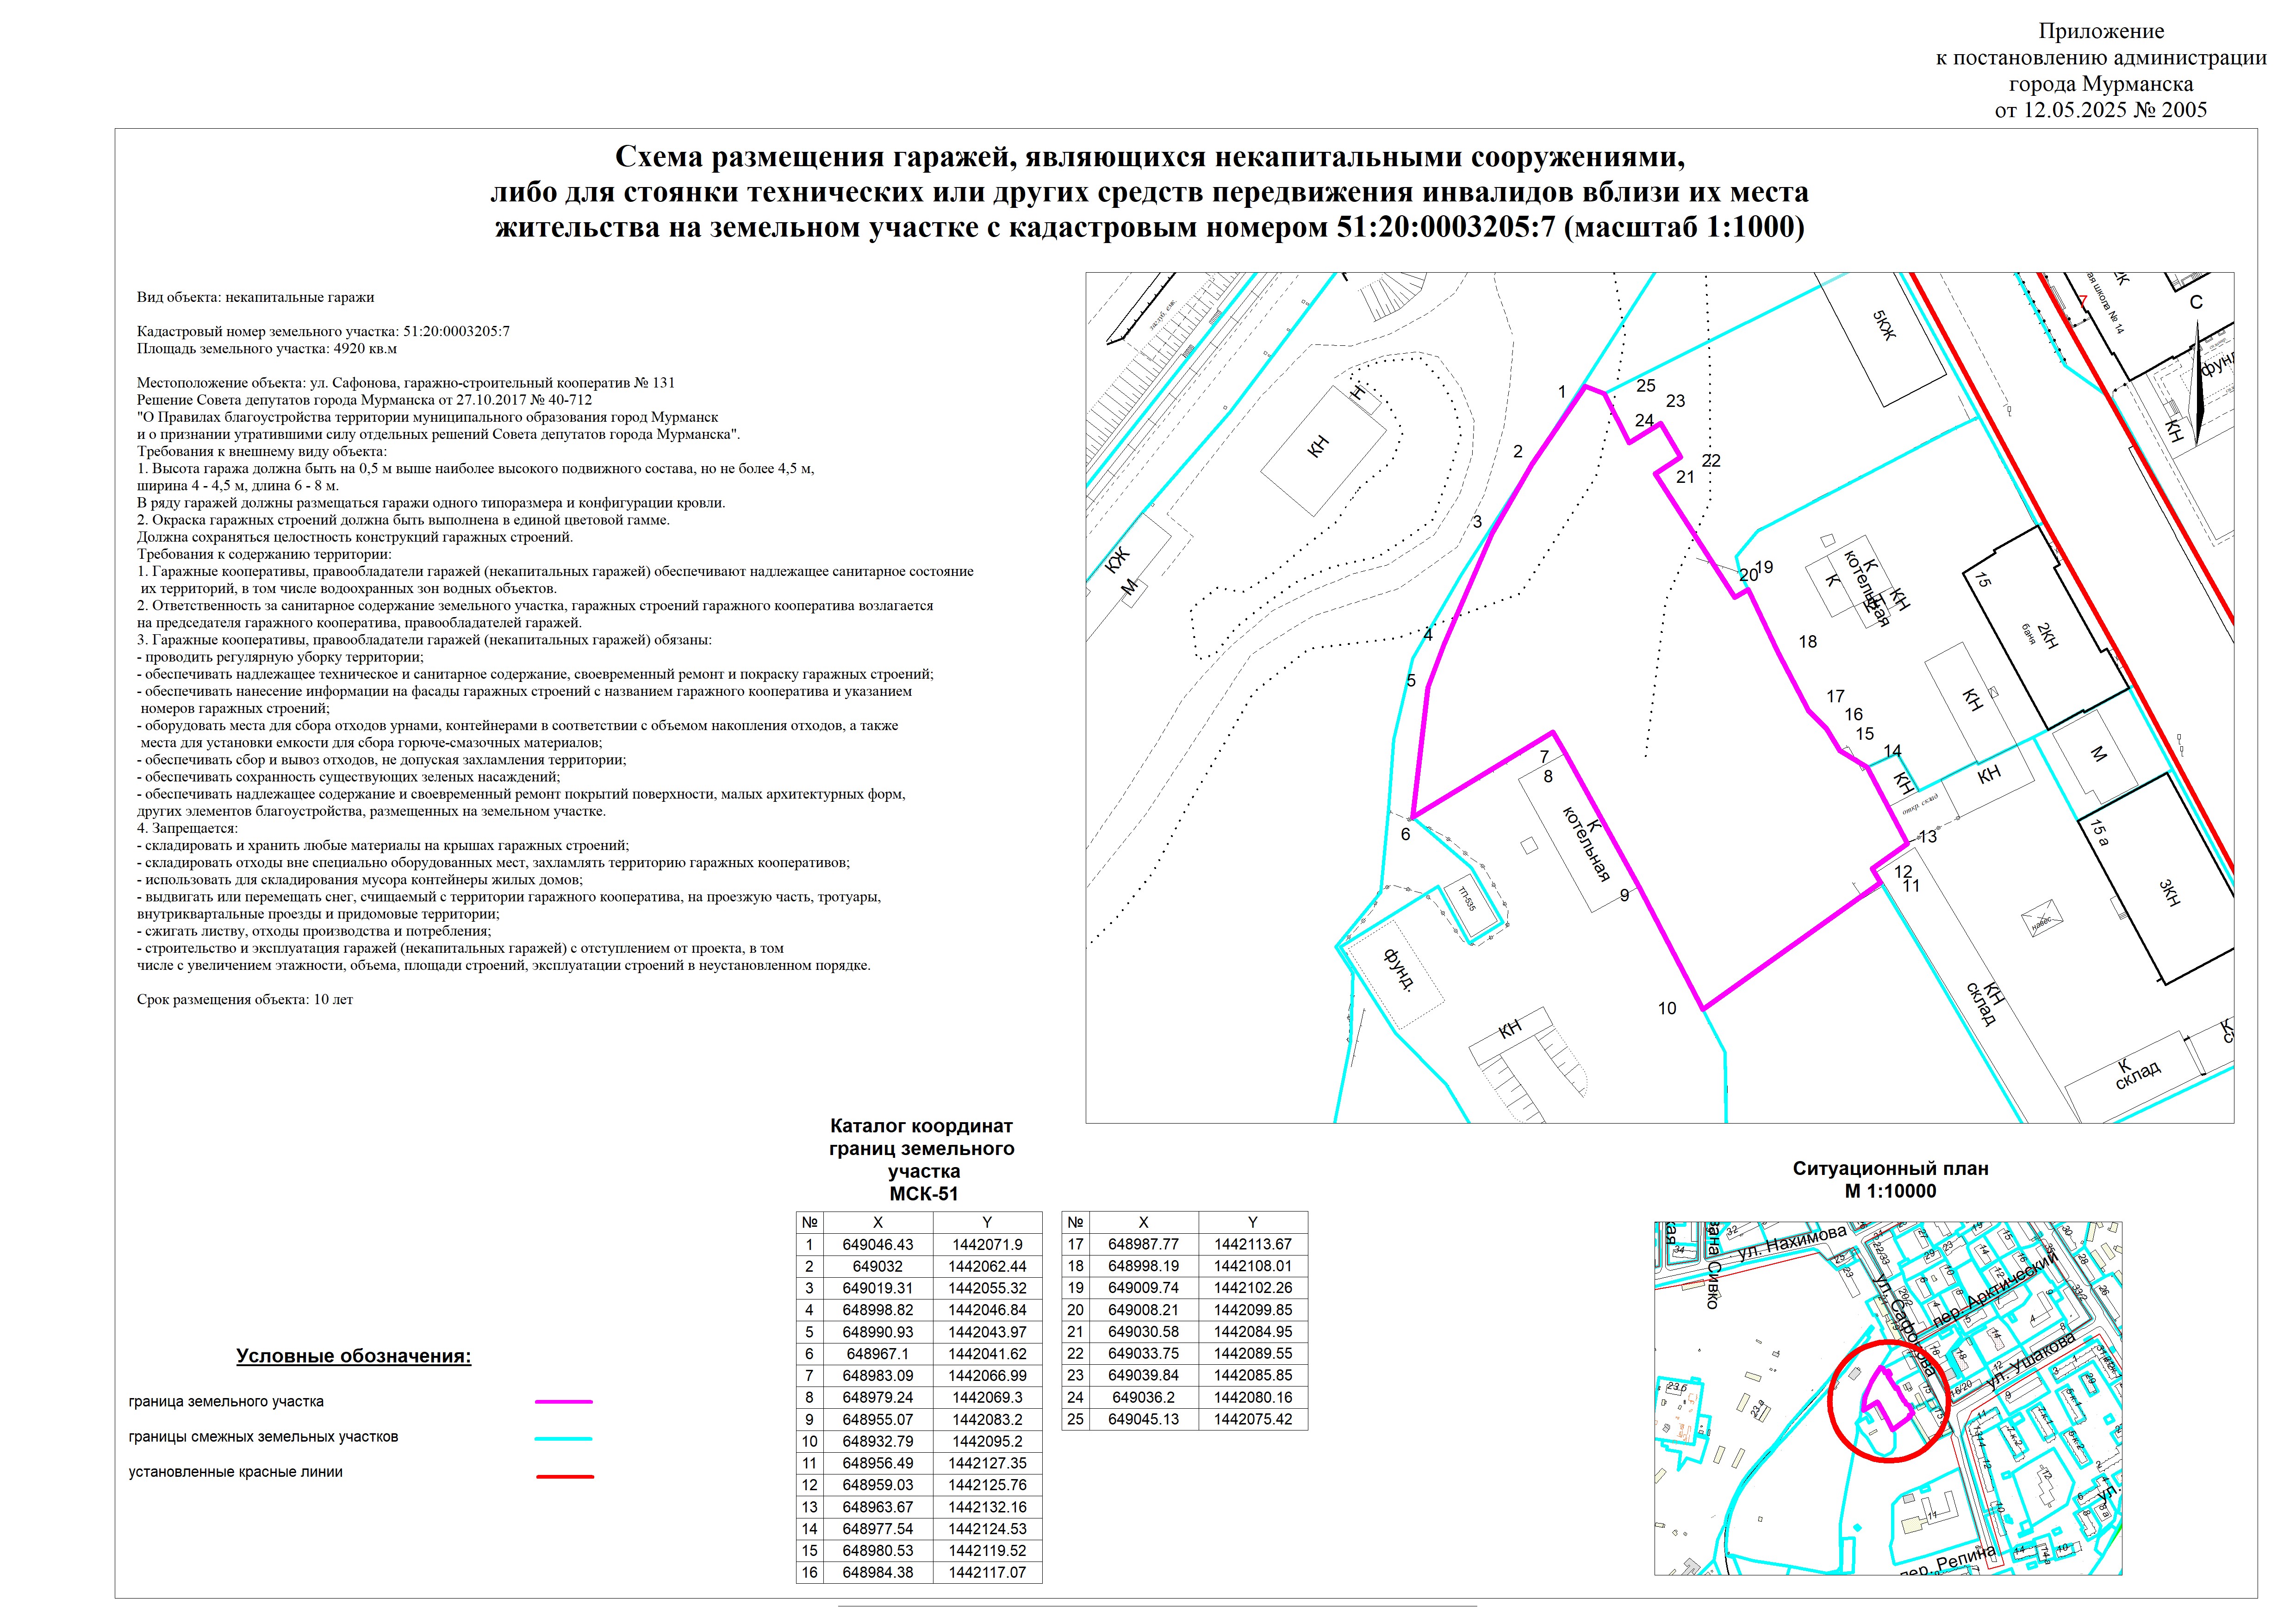The image size is (2296, 1624).
Task: Click the 'Условные обозначения' legend heading
Action: click(x=353, y=1356)
